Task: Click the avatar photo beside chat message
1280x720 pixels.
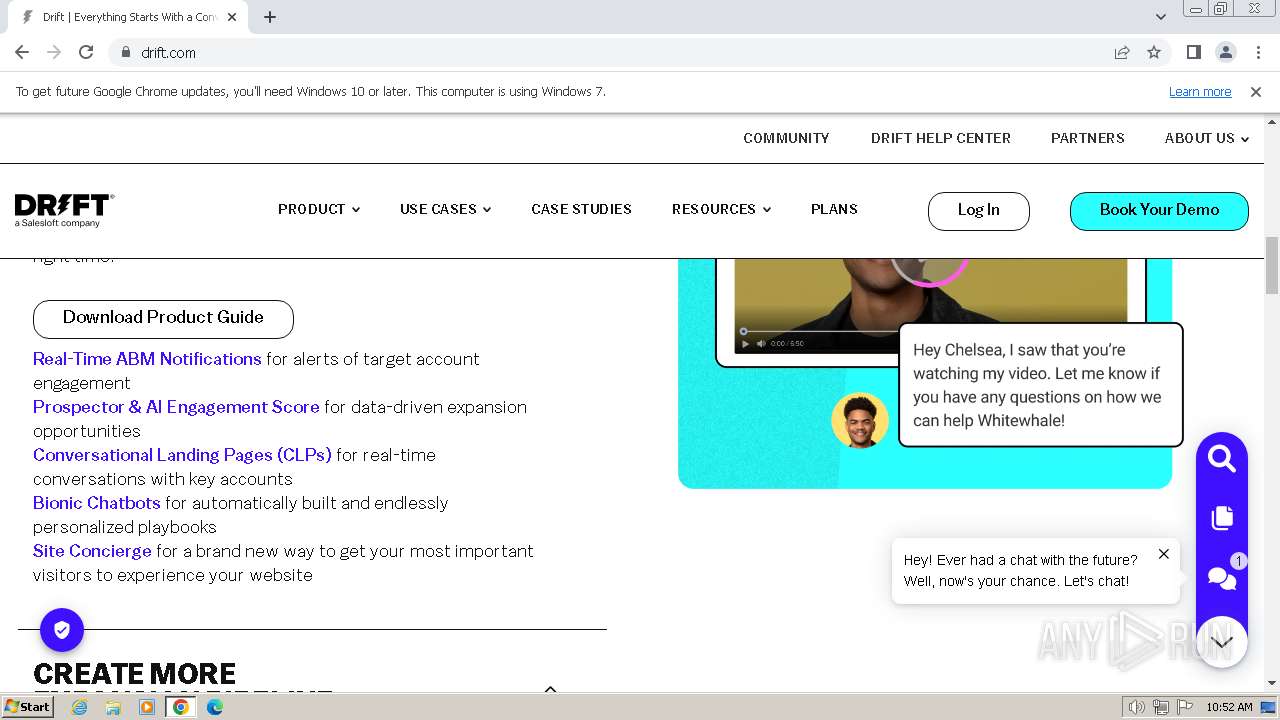Action: click(x=860, y=420)
